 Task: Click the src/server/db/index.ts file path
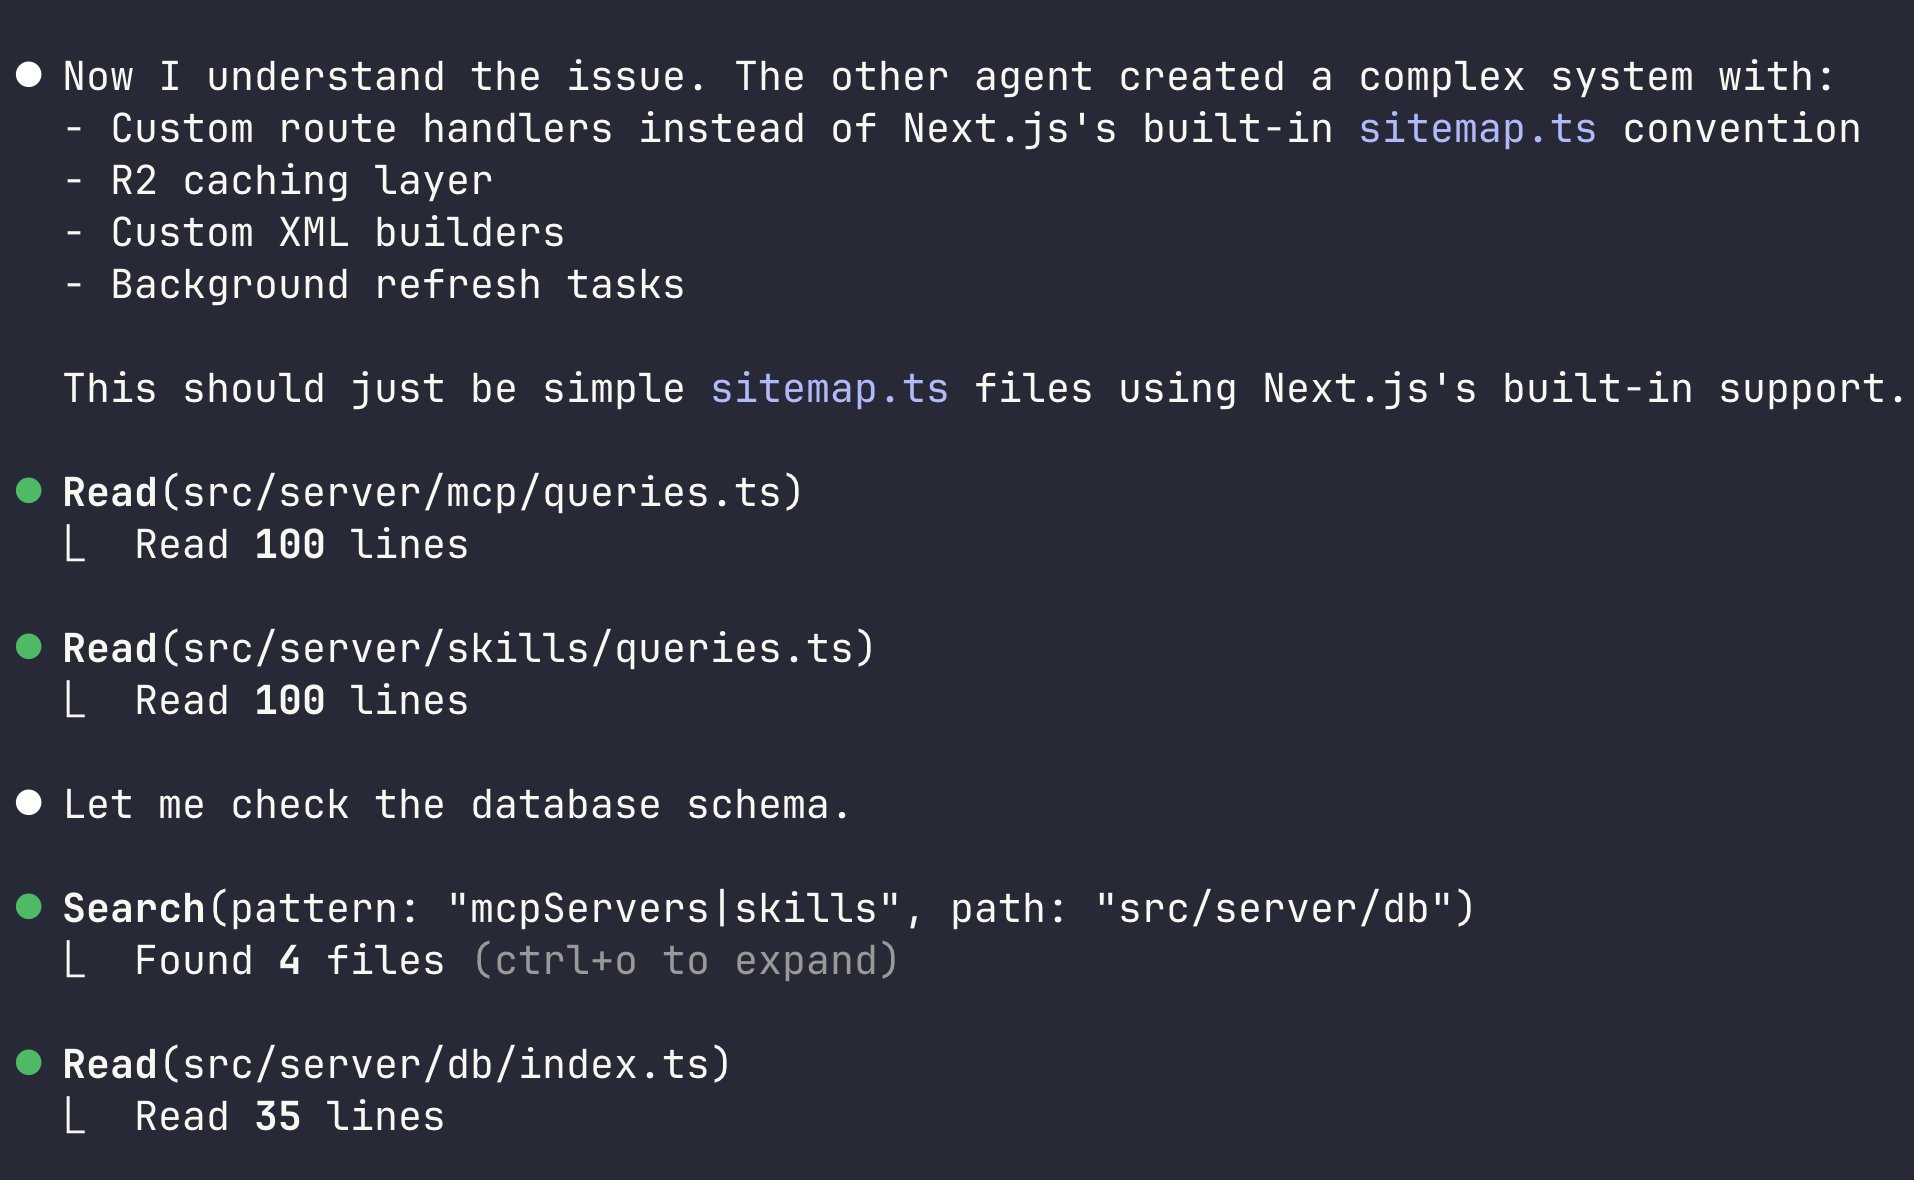click(x=446, y=1065)
